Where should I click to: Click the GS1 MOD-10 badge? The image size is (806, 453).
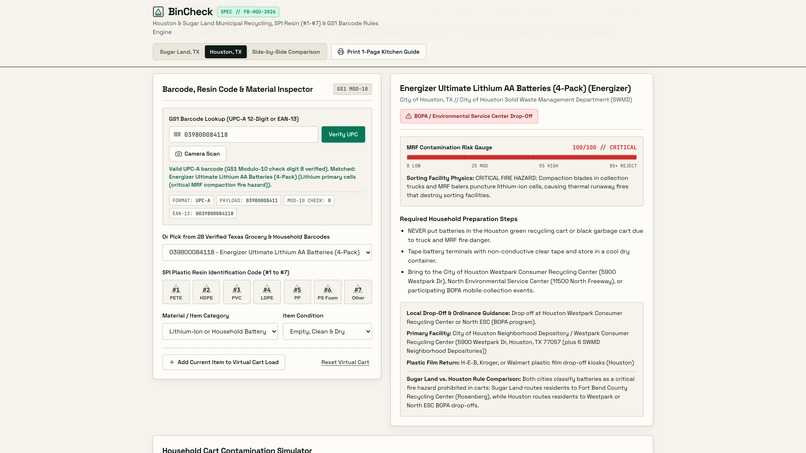tap(352, 89)
